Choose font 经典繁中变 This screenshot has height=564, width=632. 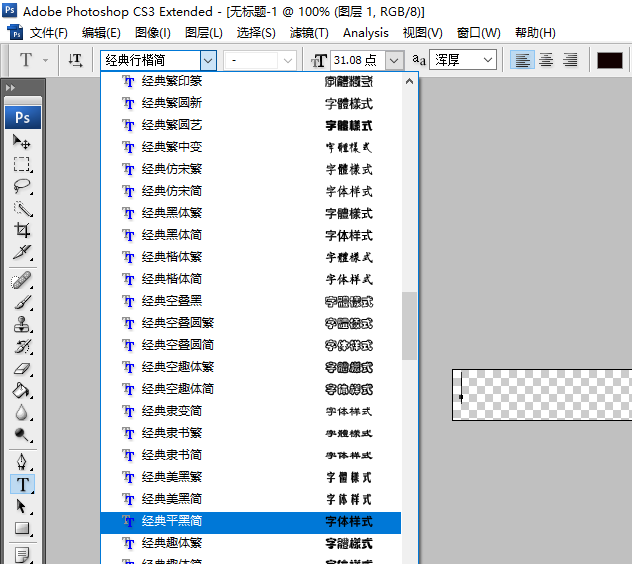251,147
